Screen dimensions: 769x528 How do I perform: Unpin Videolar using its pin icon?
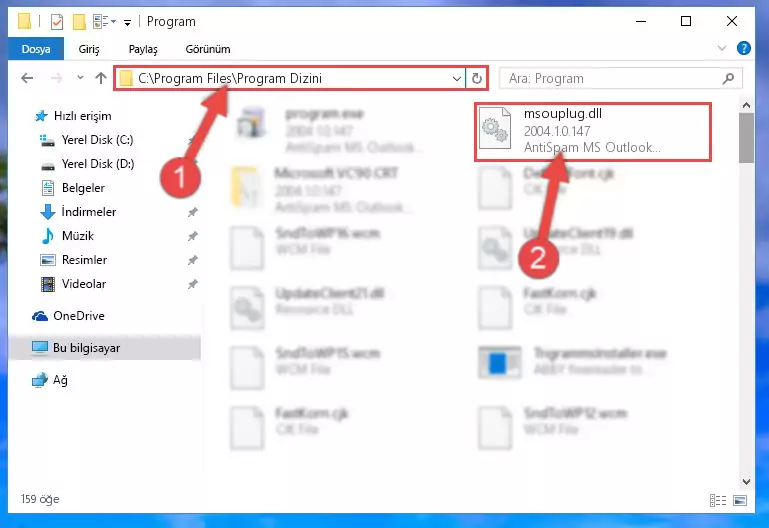[193, 284]
